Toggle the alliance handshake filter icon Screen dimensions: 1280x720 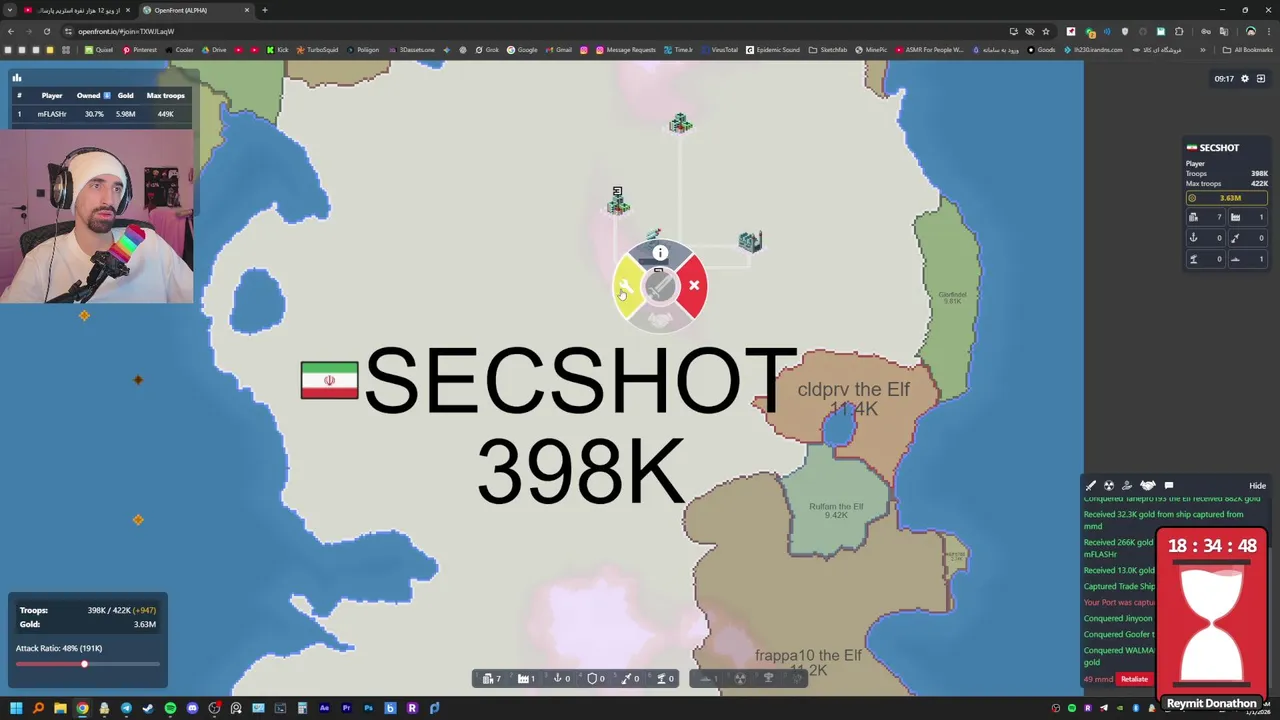[1148, 486]
